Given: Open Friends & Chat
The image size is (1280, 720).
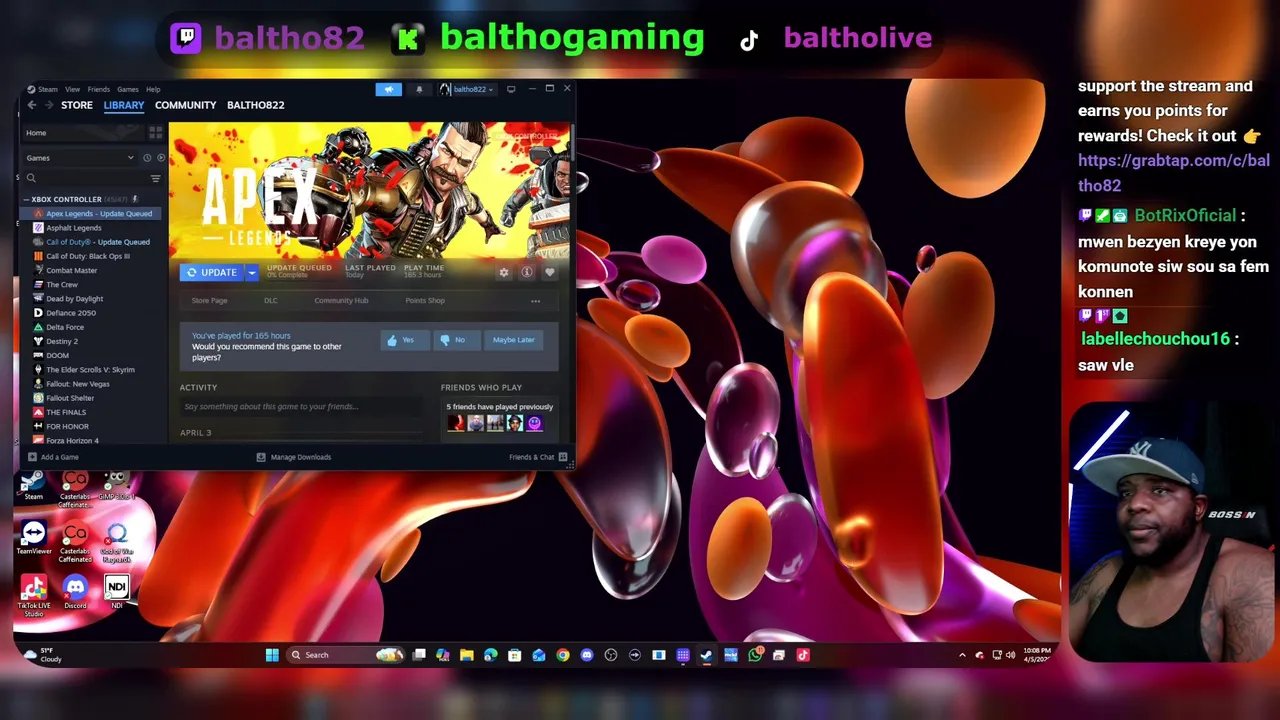Looking at the screenshot, I should pyautogui.click(x=538, y=457).
